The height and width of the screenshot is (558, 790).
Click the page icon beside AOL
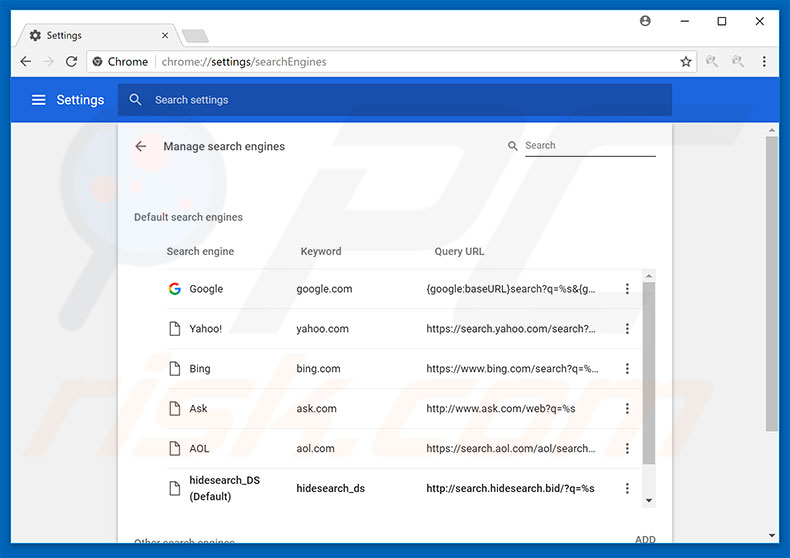[x=175, y=448]
